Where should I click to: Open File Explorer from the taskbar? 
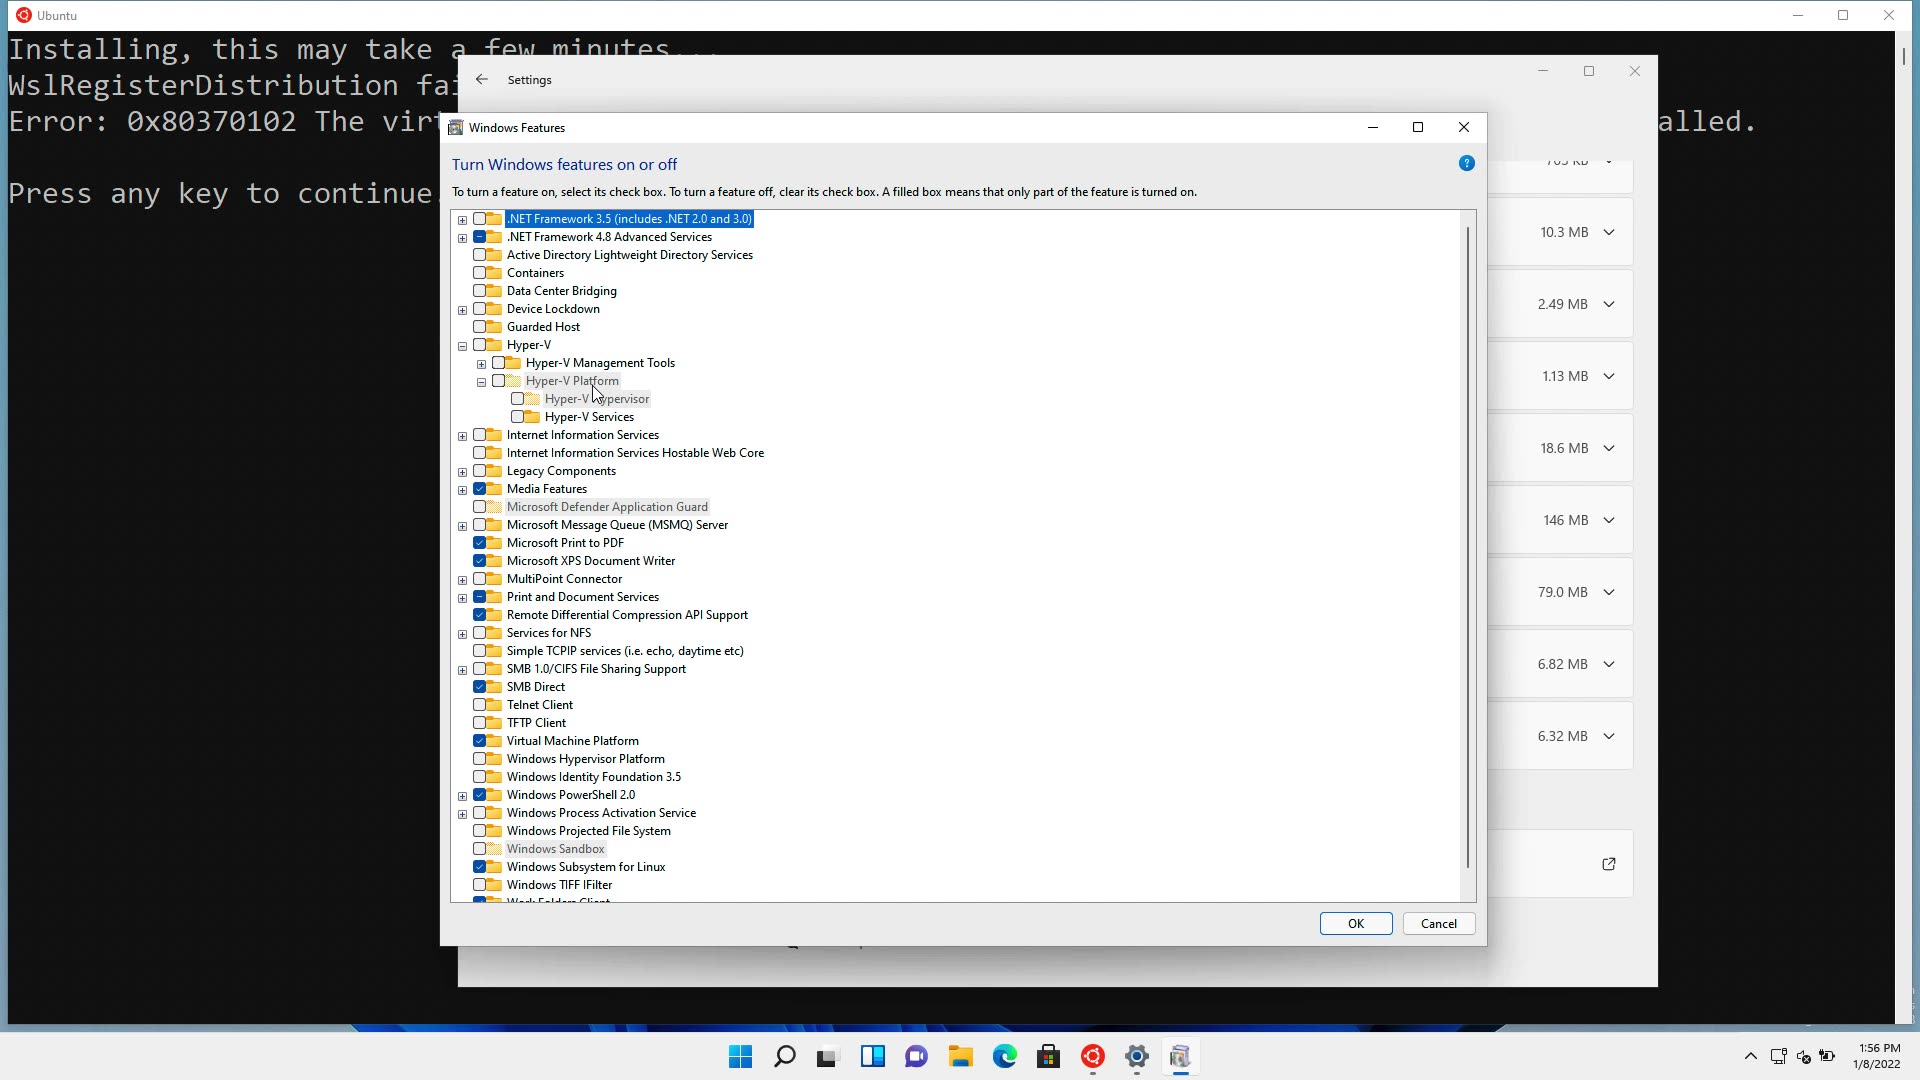point(961,1057)
